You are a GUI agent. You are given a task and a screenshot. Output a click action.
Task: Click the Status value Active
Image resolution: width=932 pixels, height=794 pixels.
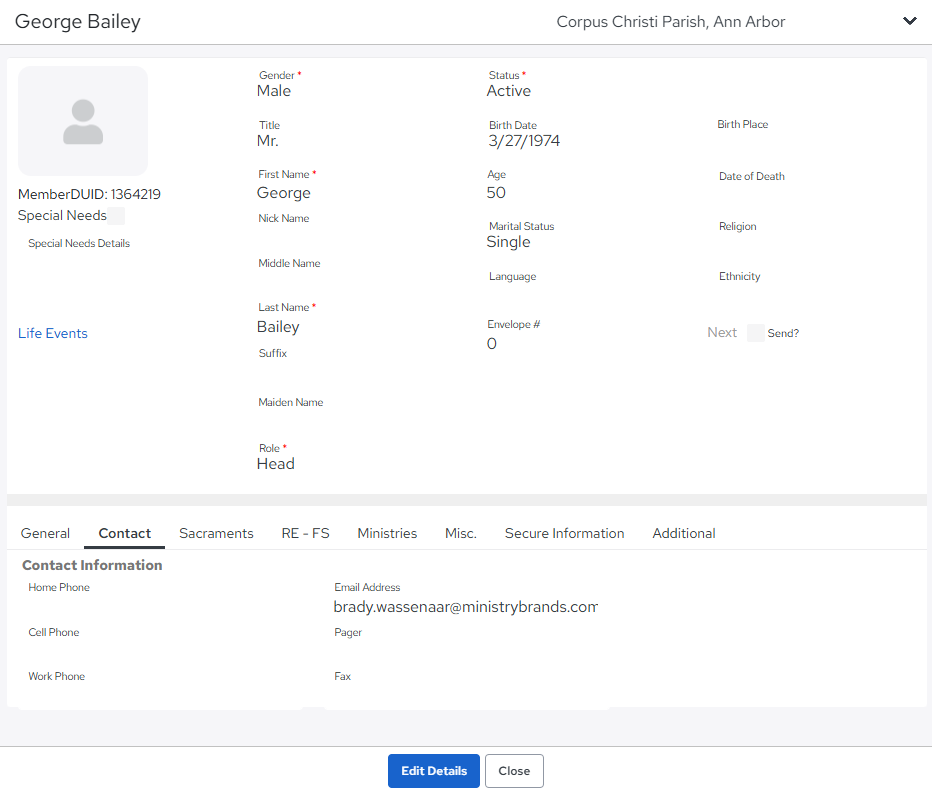click(x=508, y=91)
